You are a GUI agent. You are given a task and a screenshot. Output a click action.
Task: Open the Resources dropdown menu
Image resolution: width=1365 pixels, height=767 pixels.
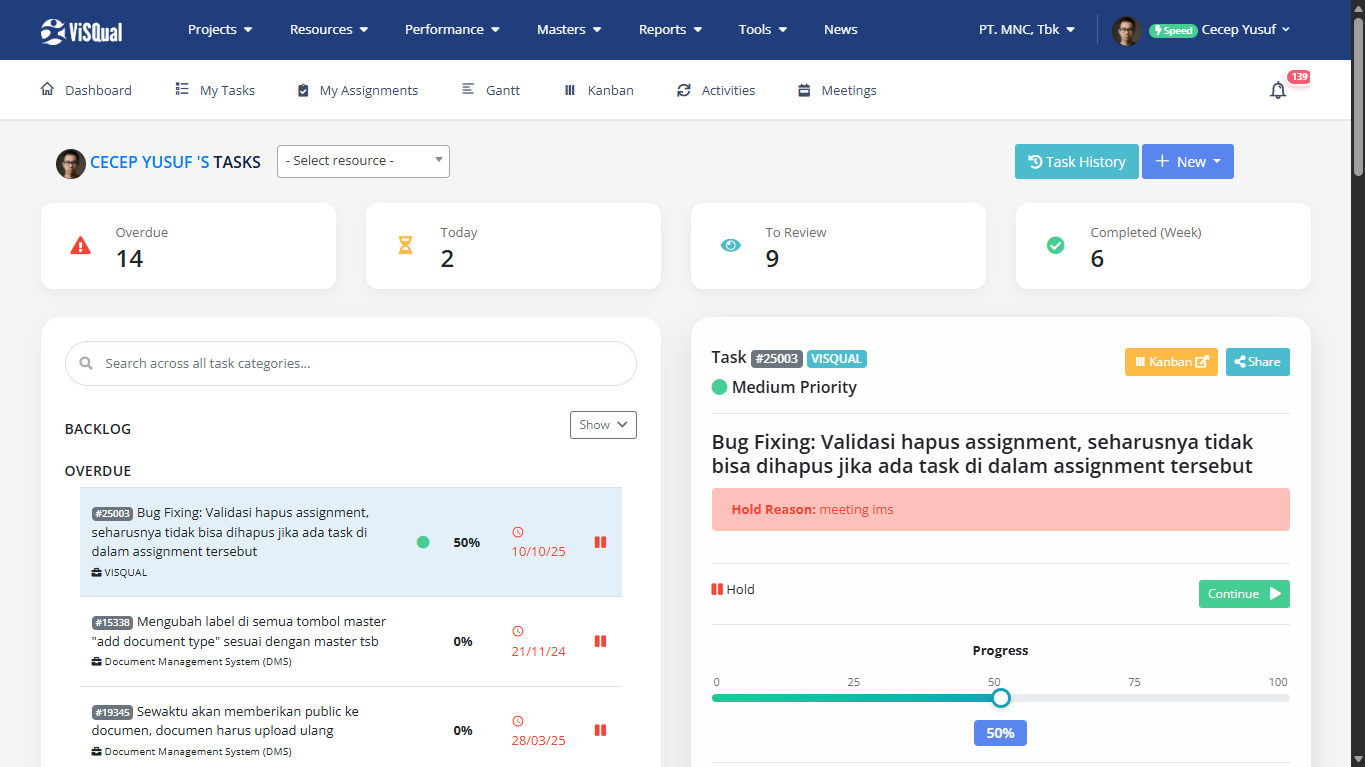coord(329,30)
